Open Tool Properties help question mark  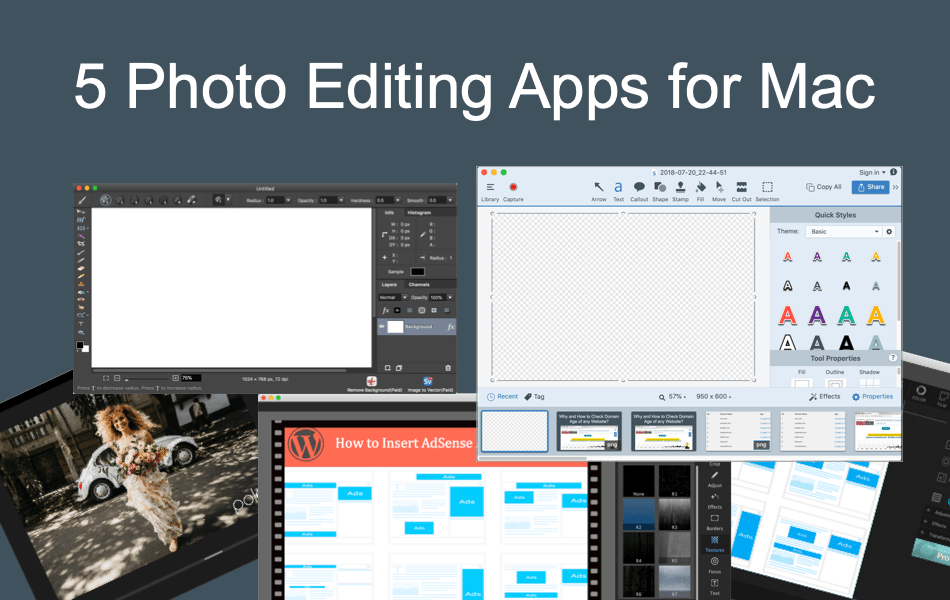(x=892, y=358)
